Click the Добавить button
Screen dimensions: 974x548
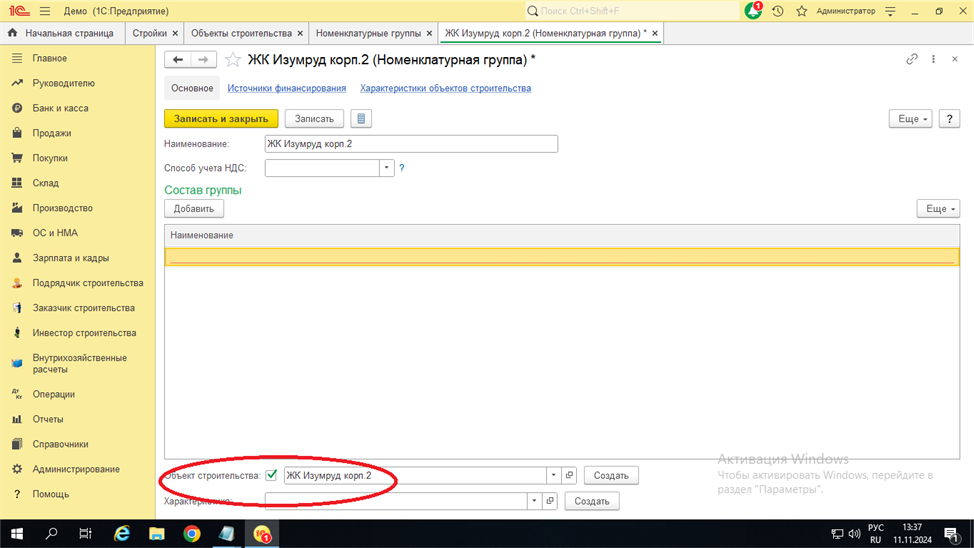(193, 209)
